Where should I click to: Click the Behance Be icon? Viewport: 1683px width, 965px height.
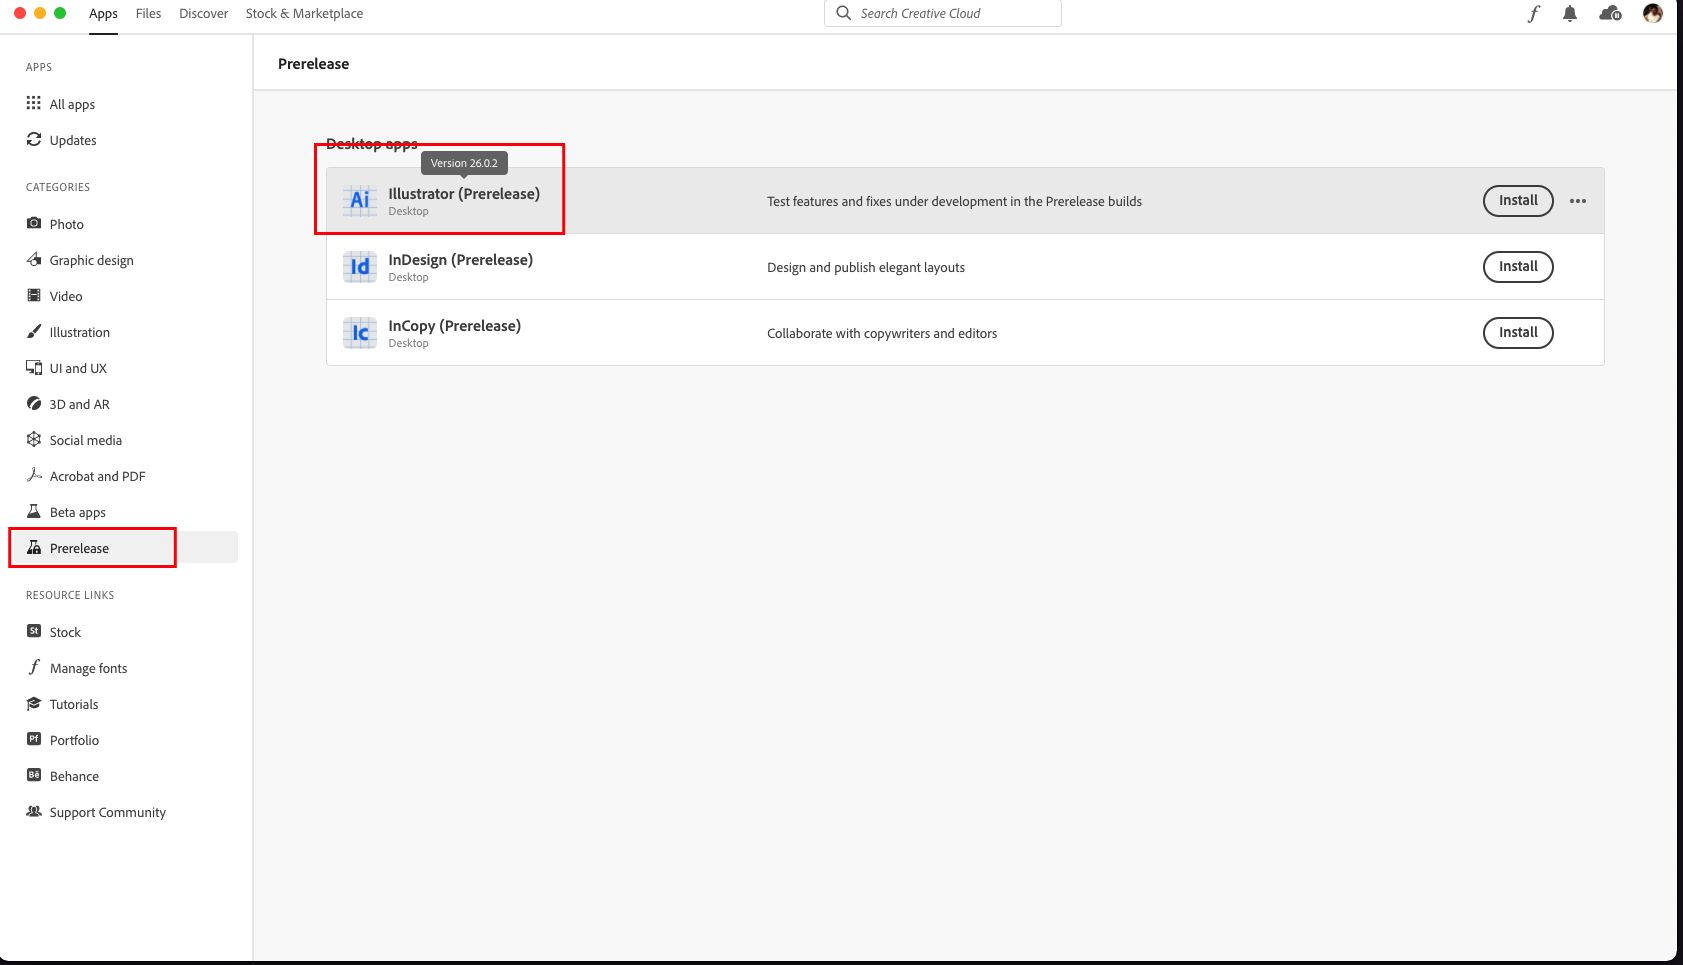[x=34, y=775]
